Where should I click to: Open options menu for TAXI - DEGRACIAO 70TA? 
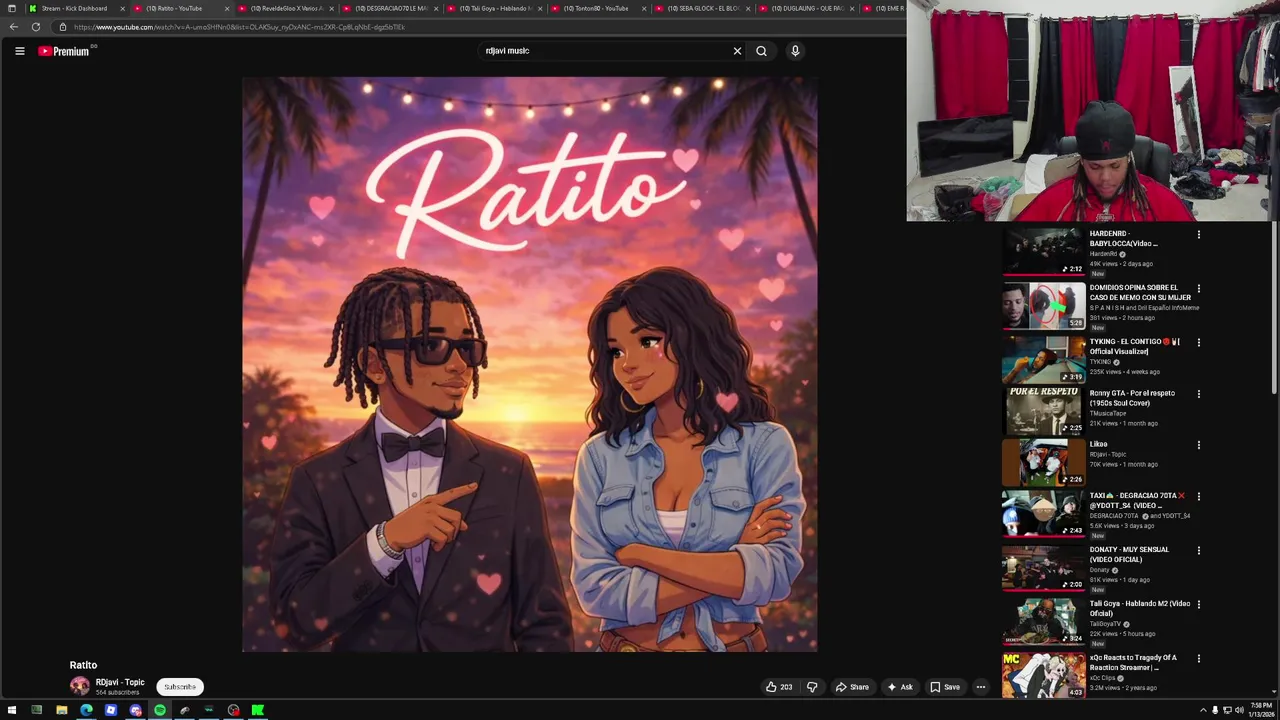pyautogui.click(x=1199, y=497)
